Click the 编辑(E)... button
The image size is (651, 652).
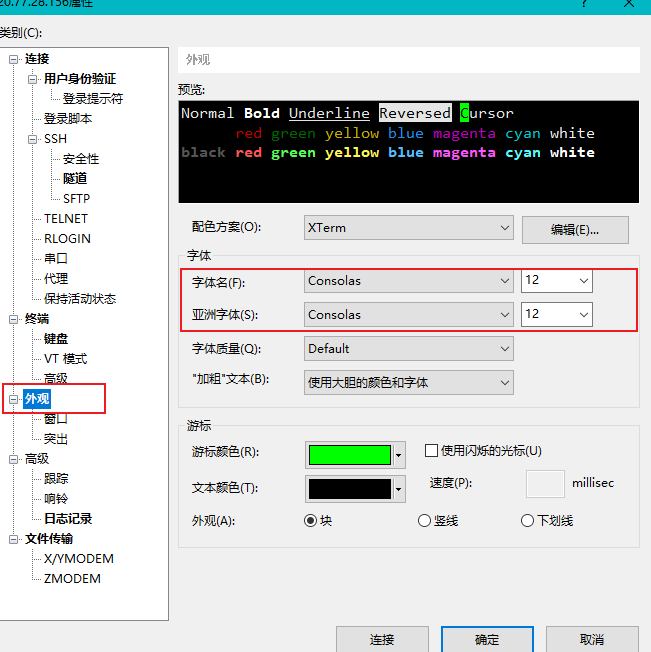click(575, 230)
